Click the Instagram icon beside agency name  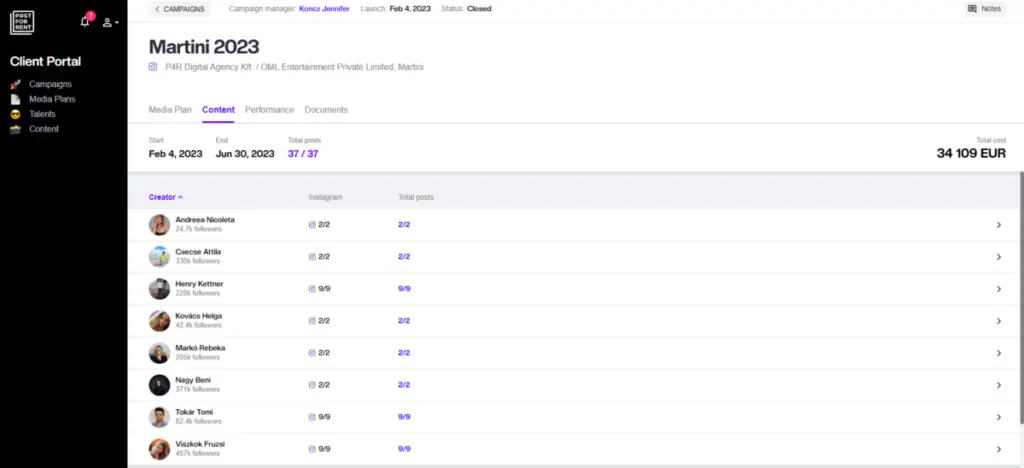(153, 67)
